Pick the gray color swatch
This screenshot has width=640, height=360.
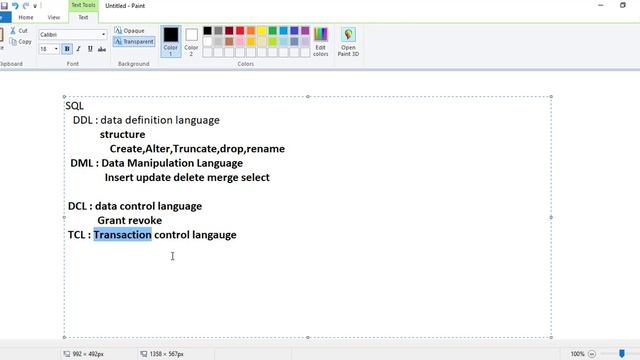coord(218,31)
